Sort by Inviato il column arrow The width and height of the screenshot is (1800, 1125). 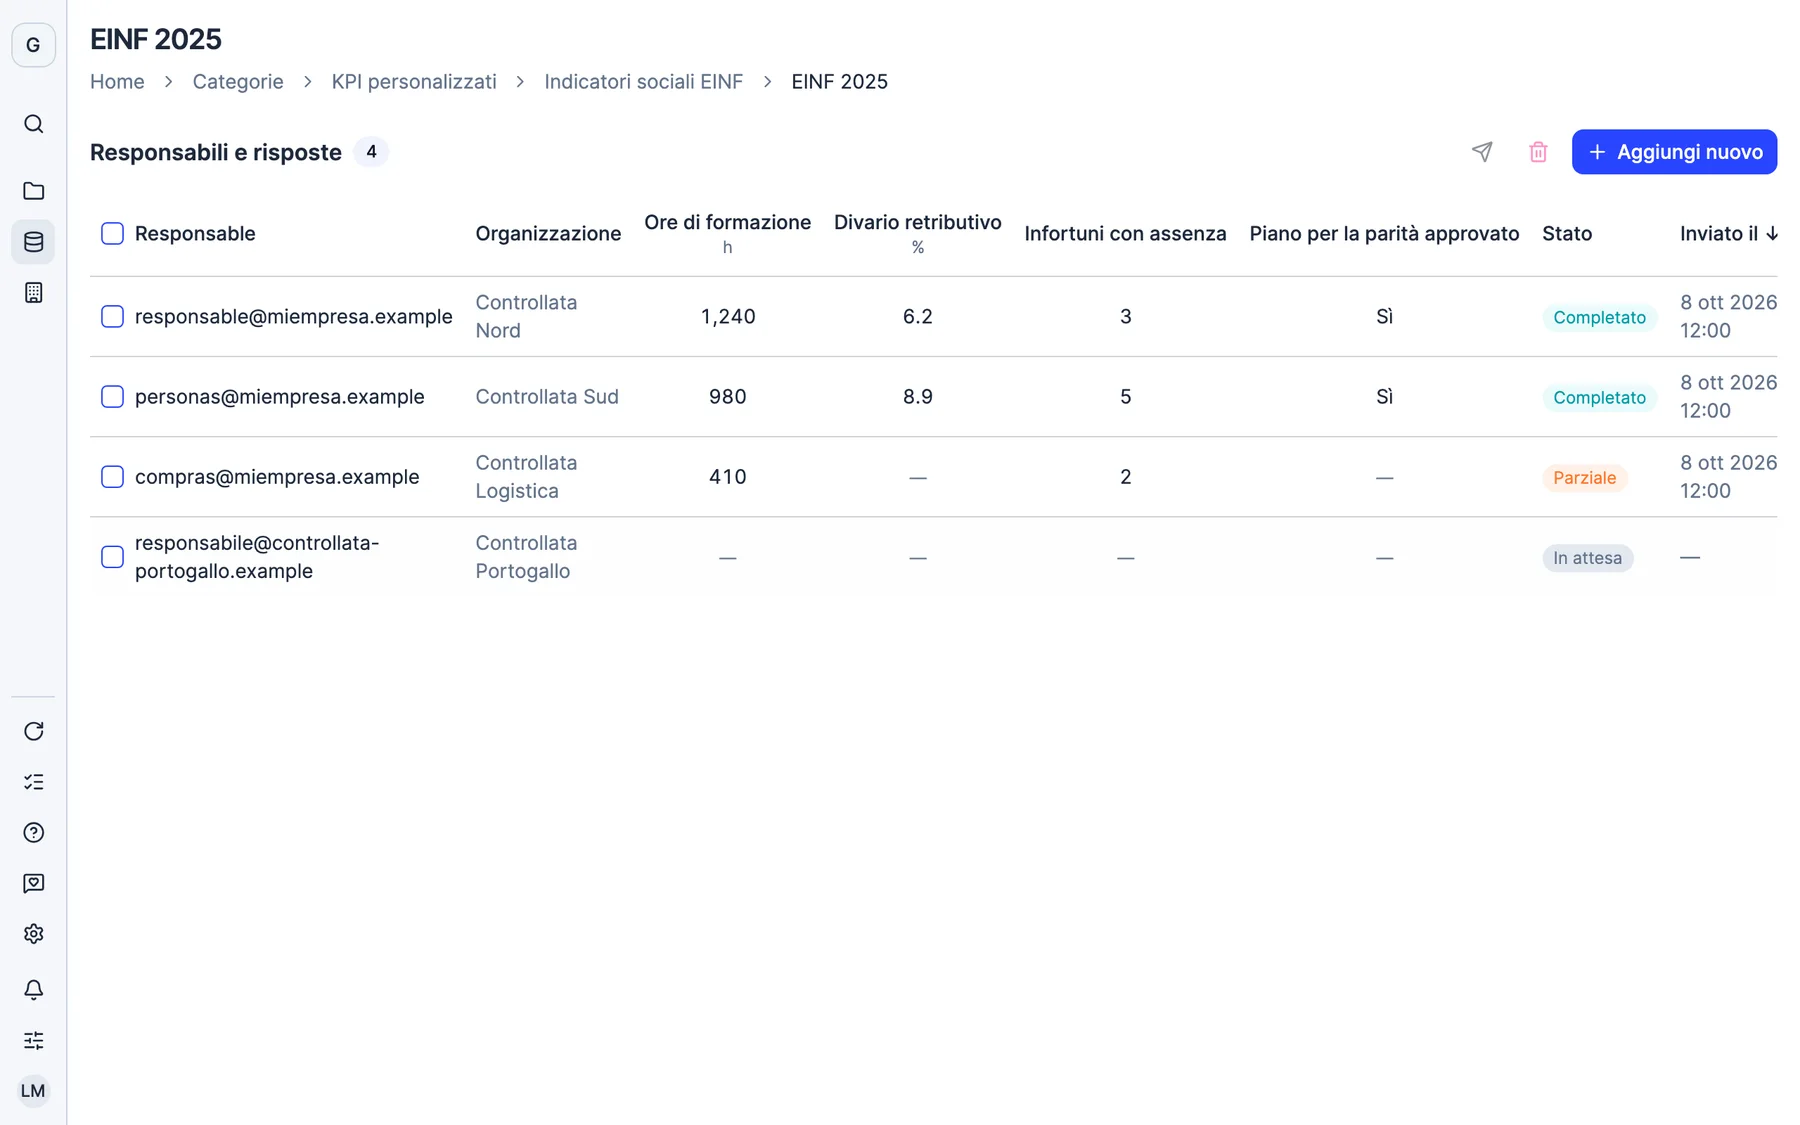tap(1772, 234)
